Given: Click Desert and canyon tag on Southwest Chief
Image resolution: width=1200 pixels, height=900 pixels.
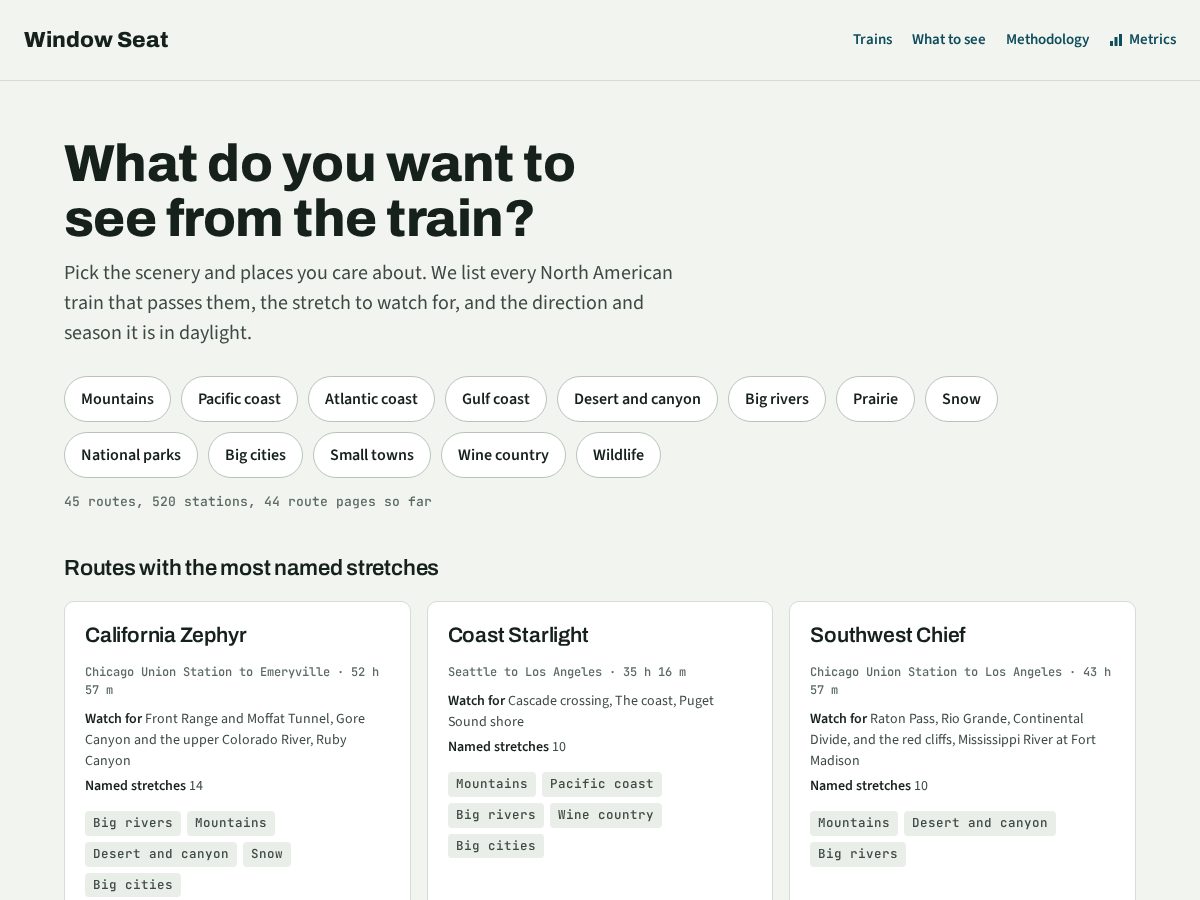Looking at the screenshot, I should point(980,823).
